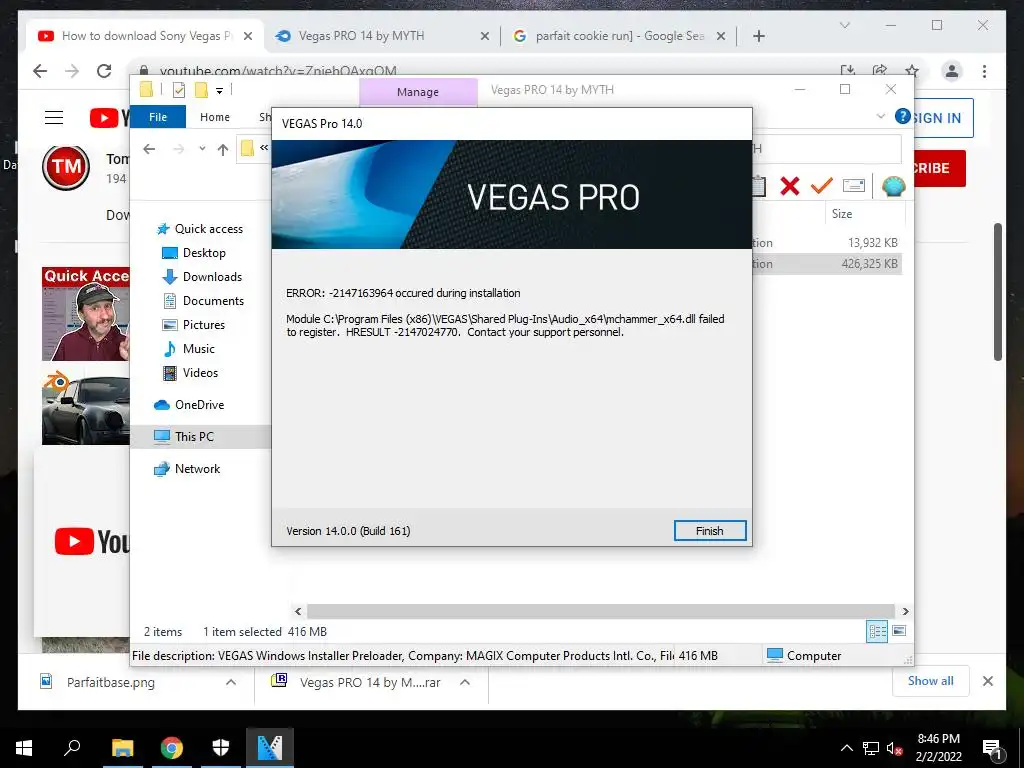Click the properties checkmark icon in Explorer title bar
The image size is (1024, 768).
click(x=178, y=90)
